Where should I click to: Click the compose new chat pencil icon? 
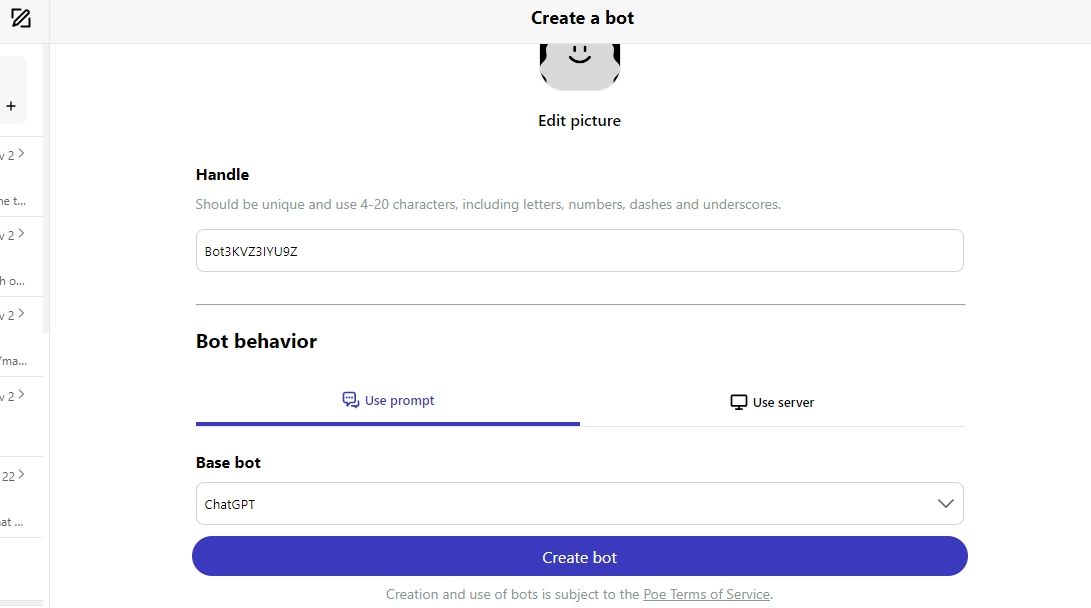(21, 18)
